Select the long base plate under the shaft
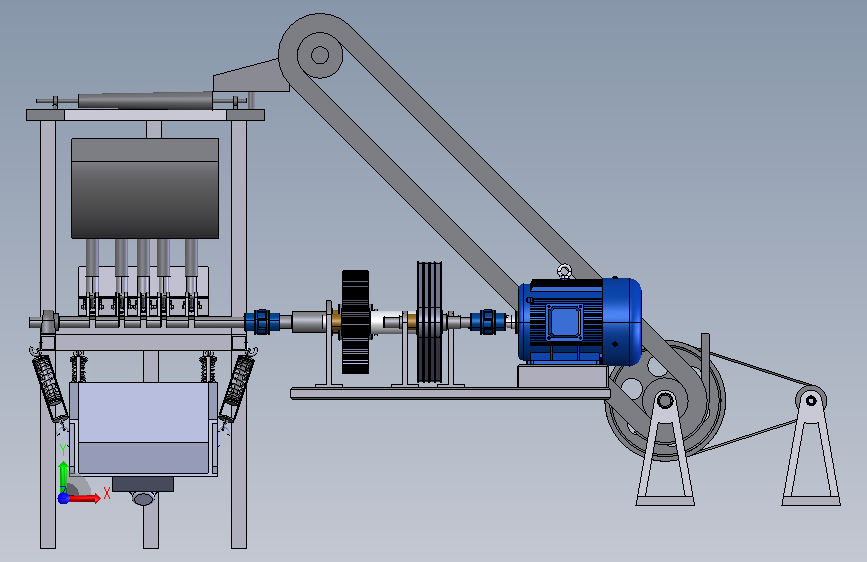867x562 pixels. click(x=451, y=393)
